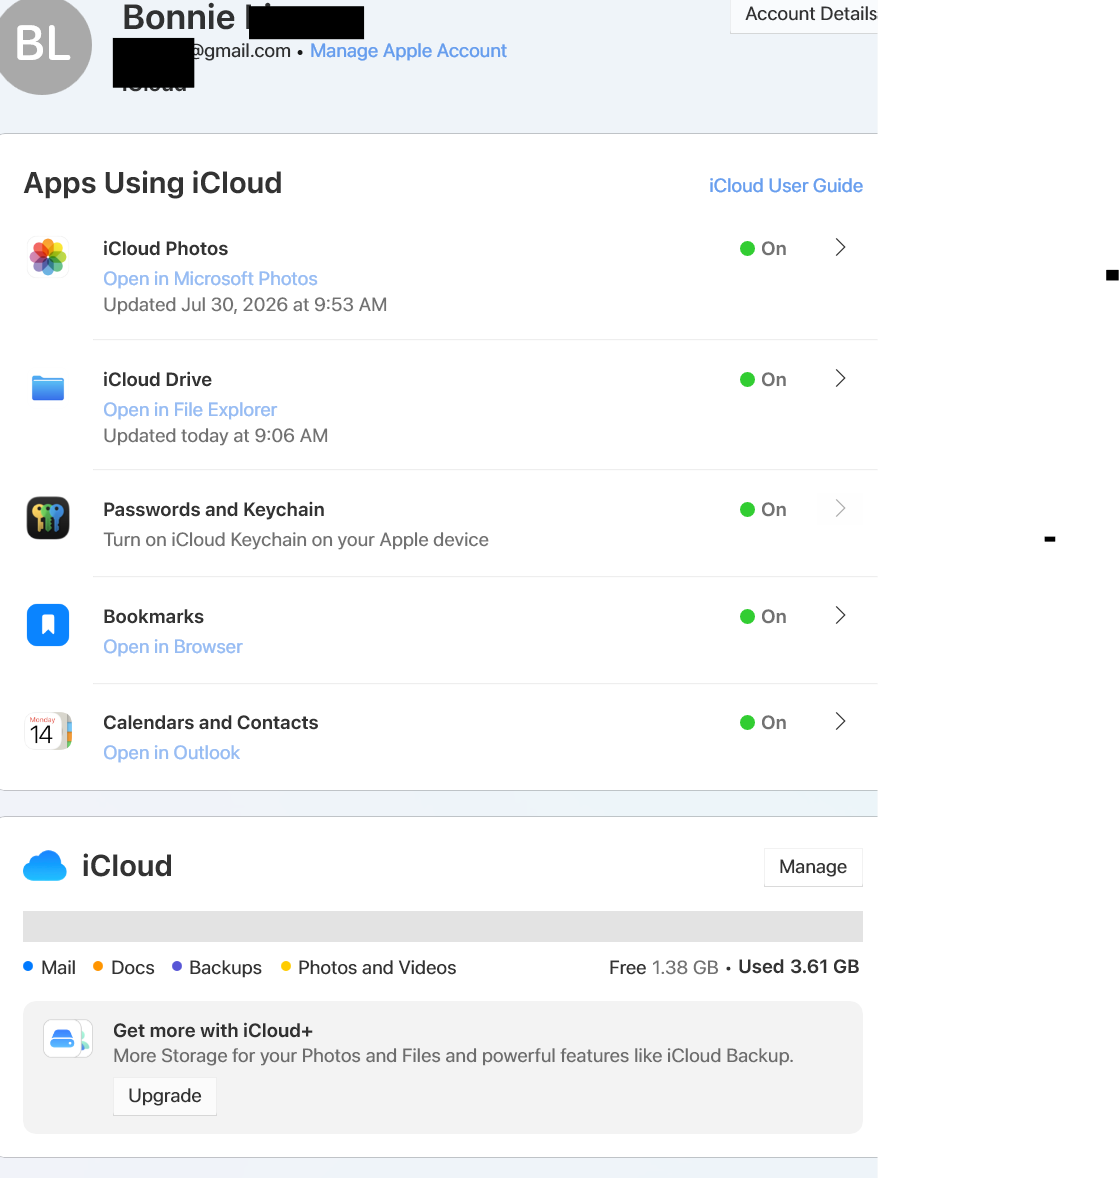This screenshot has height=1178, width=1119.
Task: Click the yellow Photos and Videos dot
Action: [x=286, y=966]
